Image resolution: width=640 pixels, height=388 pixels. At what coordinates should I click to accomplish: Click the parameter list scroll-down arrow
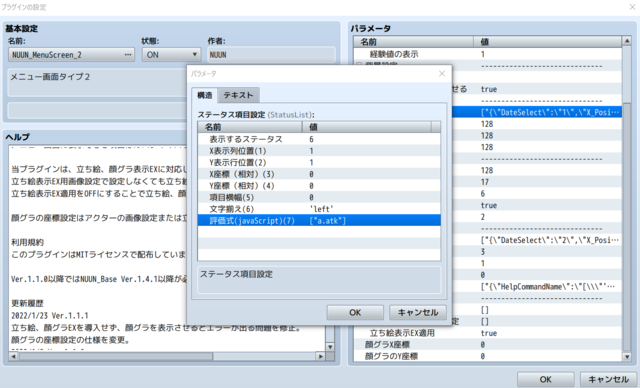point(627,357)
